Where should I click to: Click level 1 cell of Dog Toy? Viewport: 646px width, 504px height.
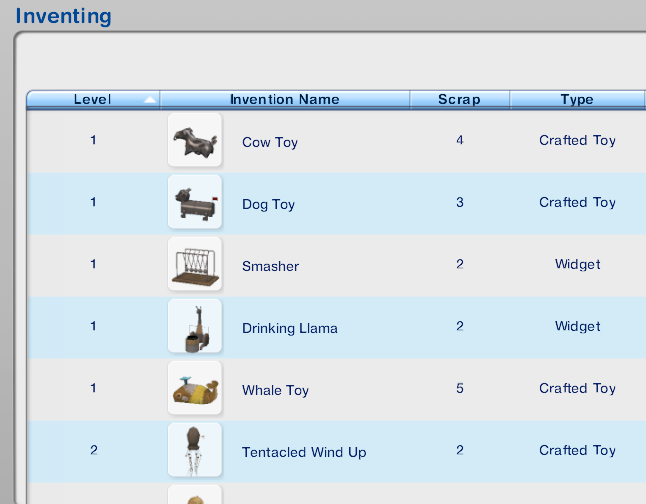[x=94, y=202]
